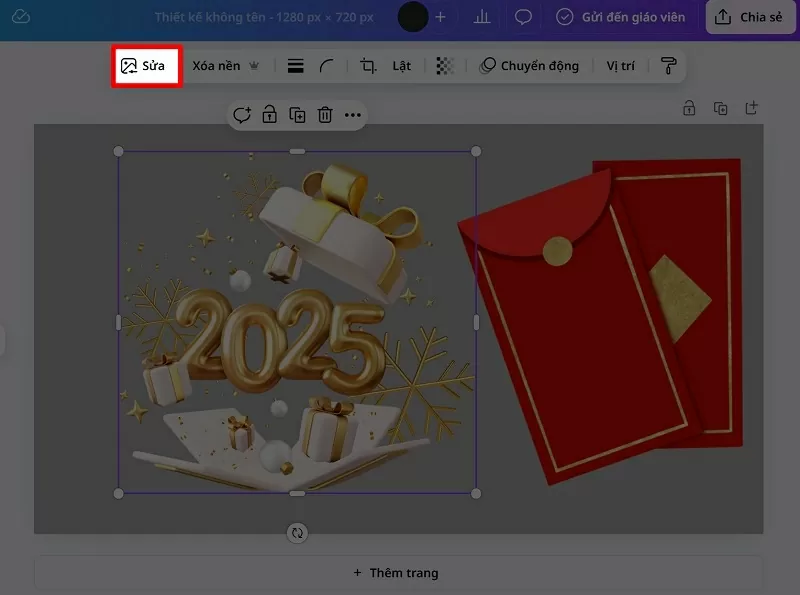800x595 pixels.
Task: Click the corner rounding icon
Action: point(327,66)
